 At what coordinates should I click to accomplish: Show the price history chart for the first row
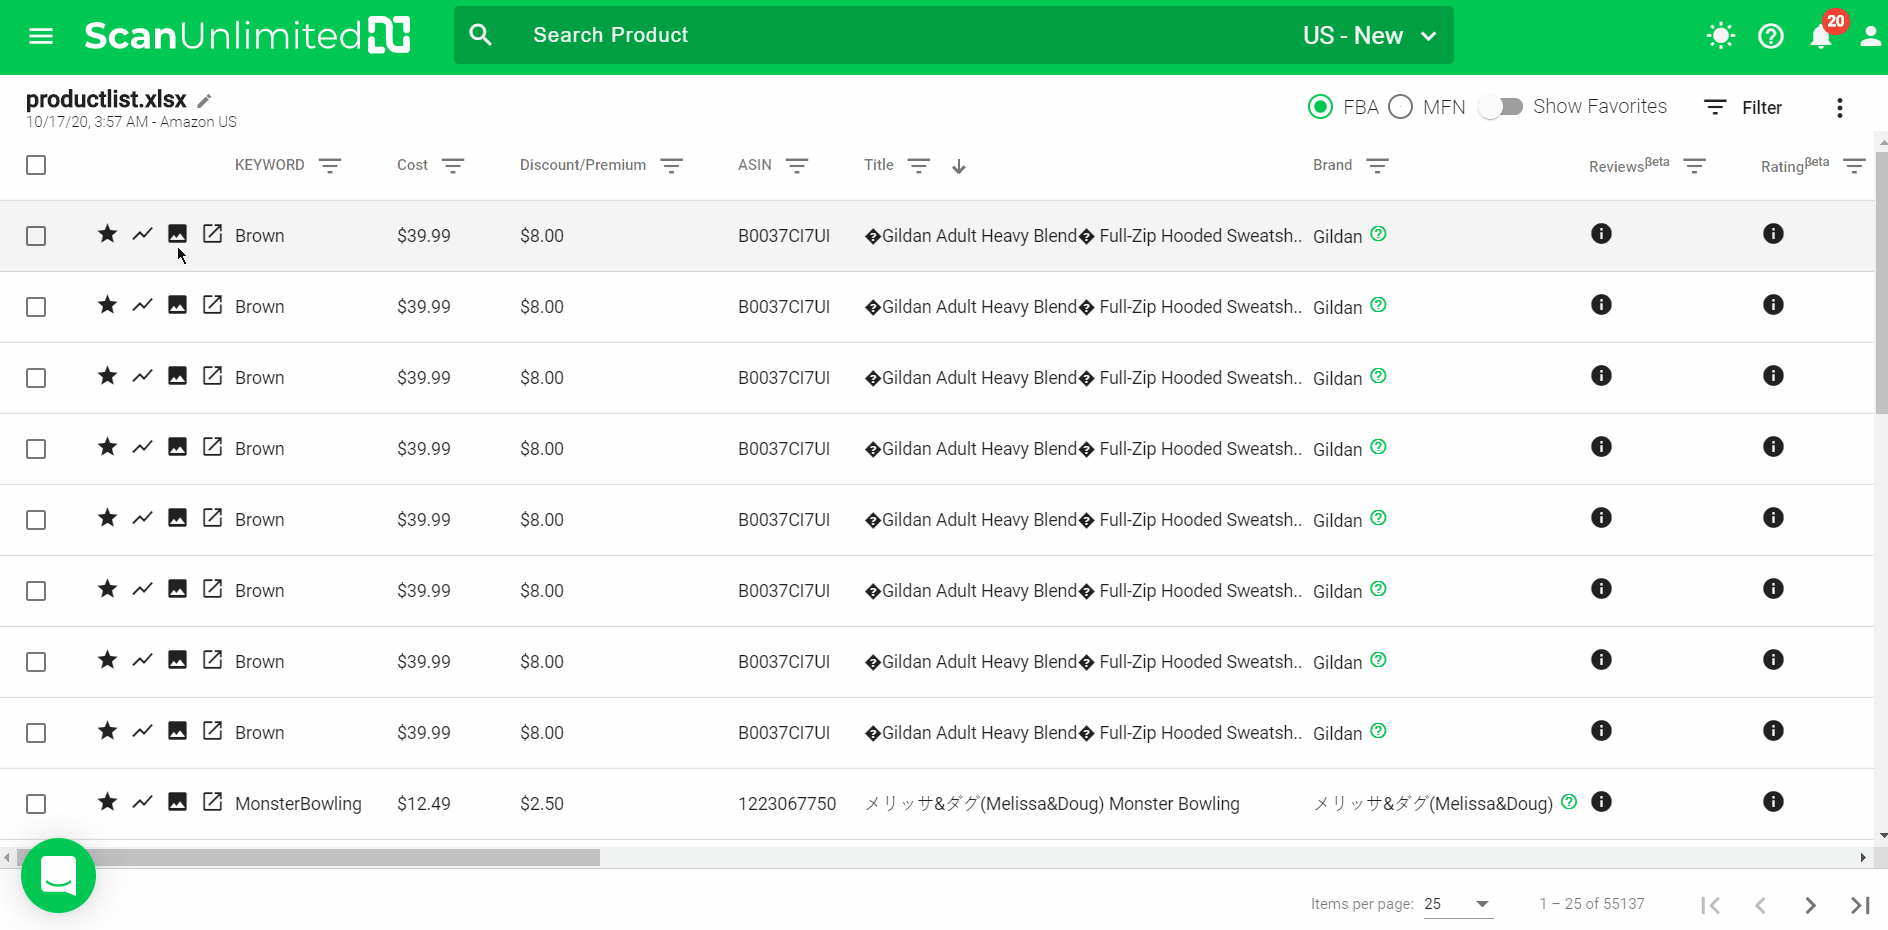(x=142, y=234)
